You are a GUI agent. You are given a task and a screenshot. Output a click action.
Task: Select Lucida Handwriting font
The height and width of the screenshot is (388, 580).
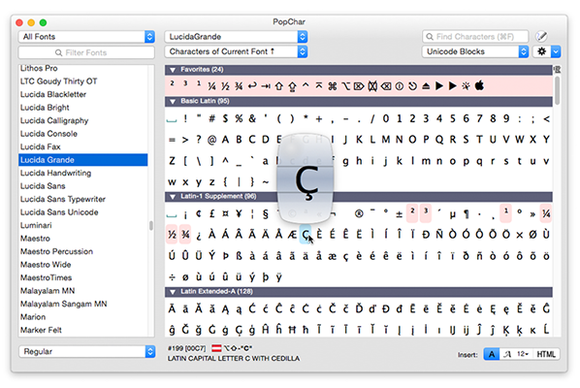(x=83, y=173)
